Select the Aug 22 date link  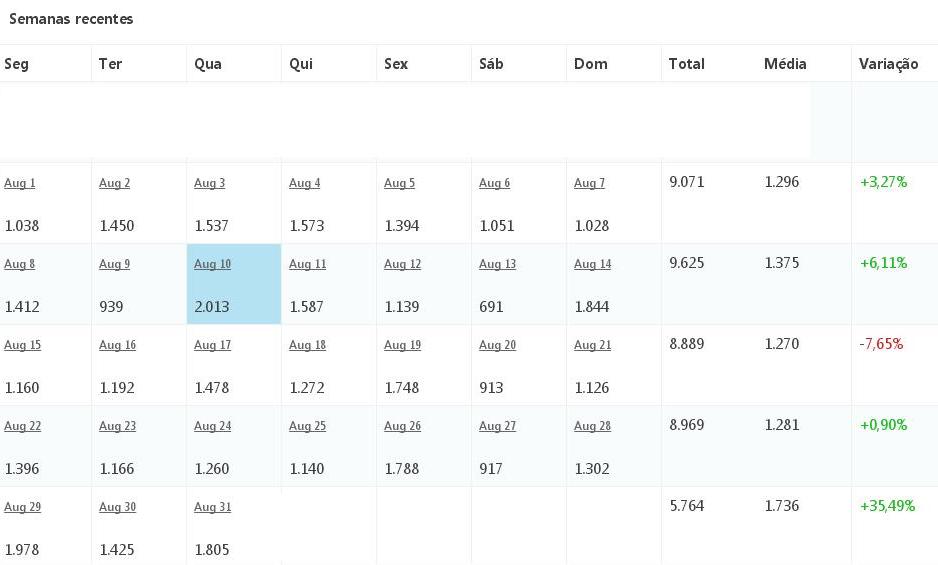[23, 426]
